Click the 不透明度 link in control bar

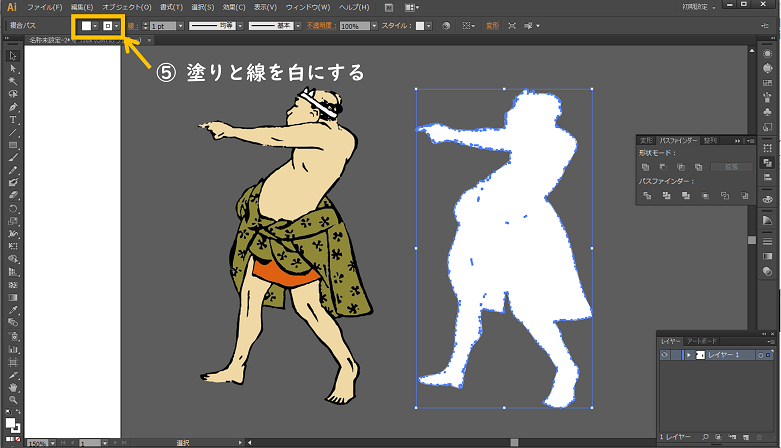point(319,26)
